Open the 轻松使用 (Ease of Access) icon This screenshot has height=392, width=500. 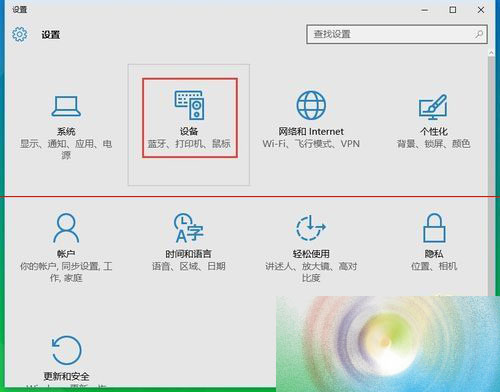coord(311,228)
